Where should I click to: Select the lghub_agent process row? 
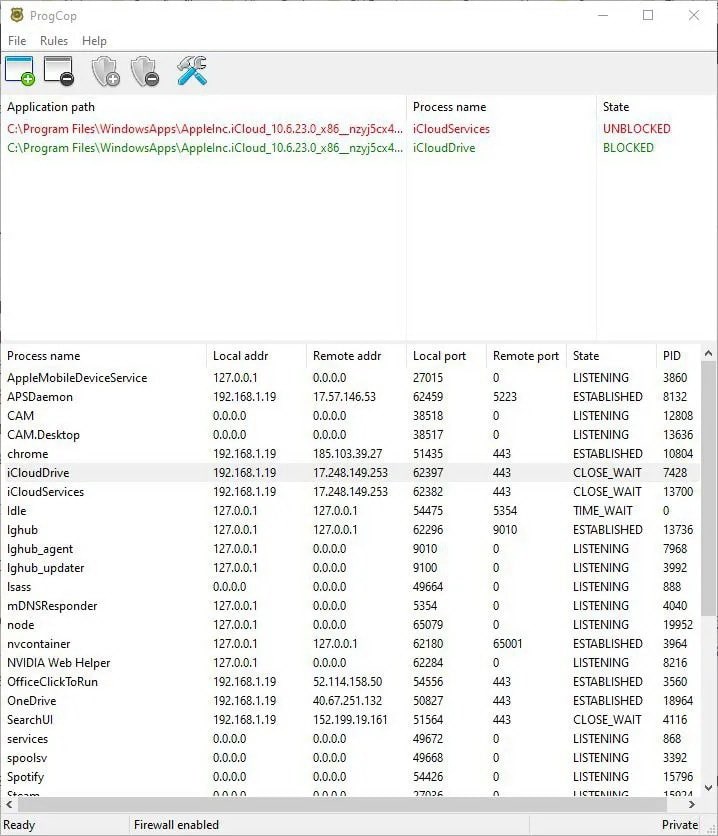[x=351, y=549]
